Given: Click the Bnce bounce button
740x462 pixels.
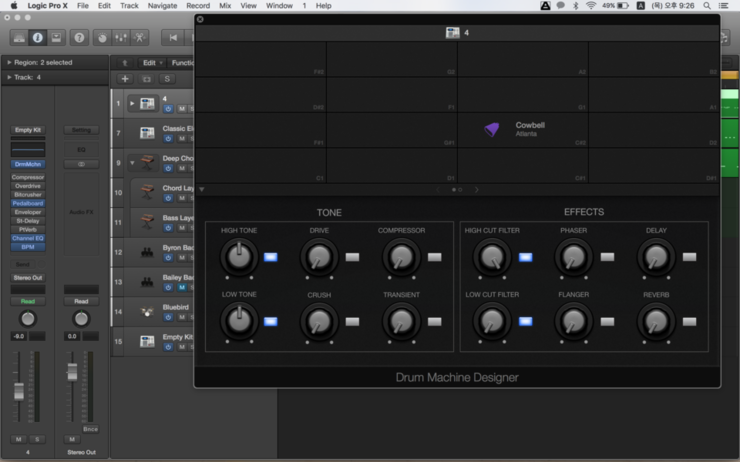Looking at the screenshot, I should coord(90,429).
